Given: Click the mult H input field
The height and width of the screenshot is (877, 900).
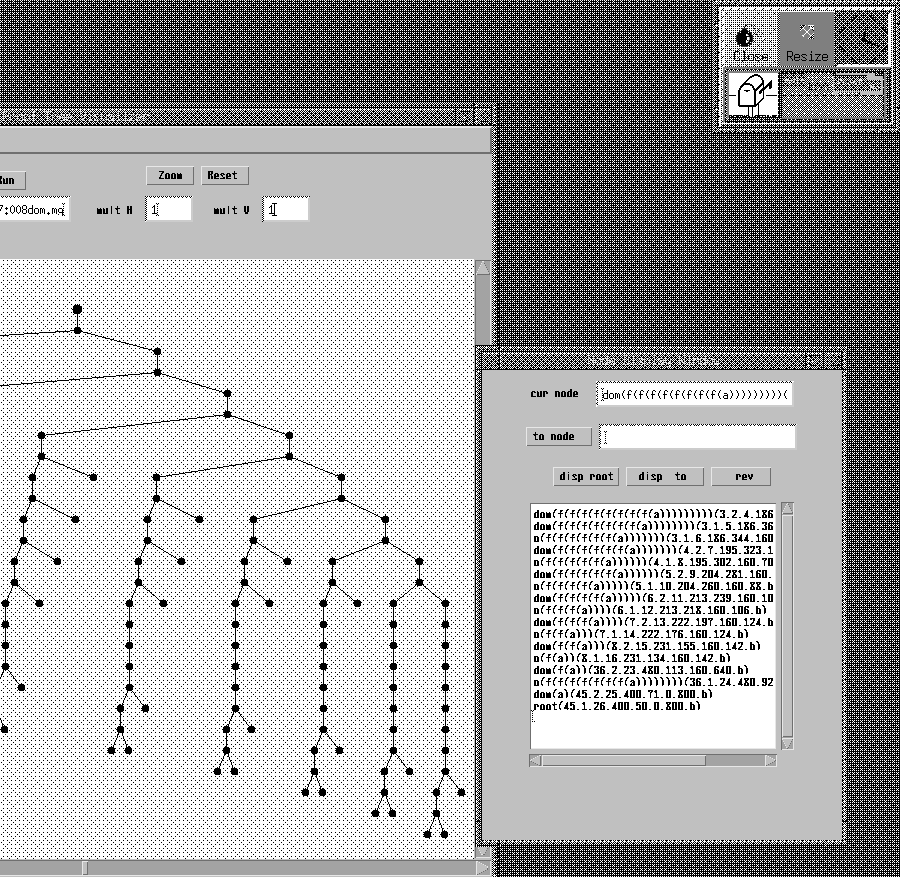Looking at the screenshot, I should pos(169,210).
